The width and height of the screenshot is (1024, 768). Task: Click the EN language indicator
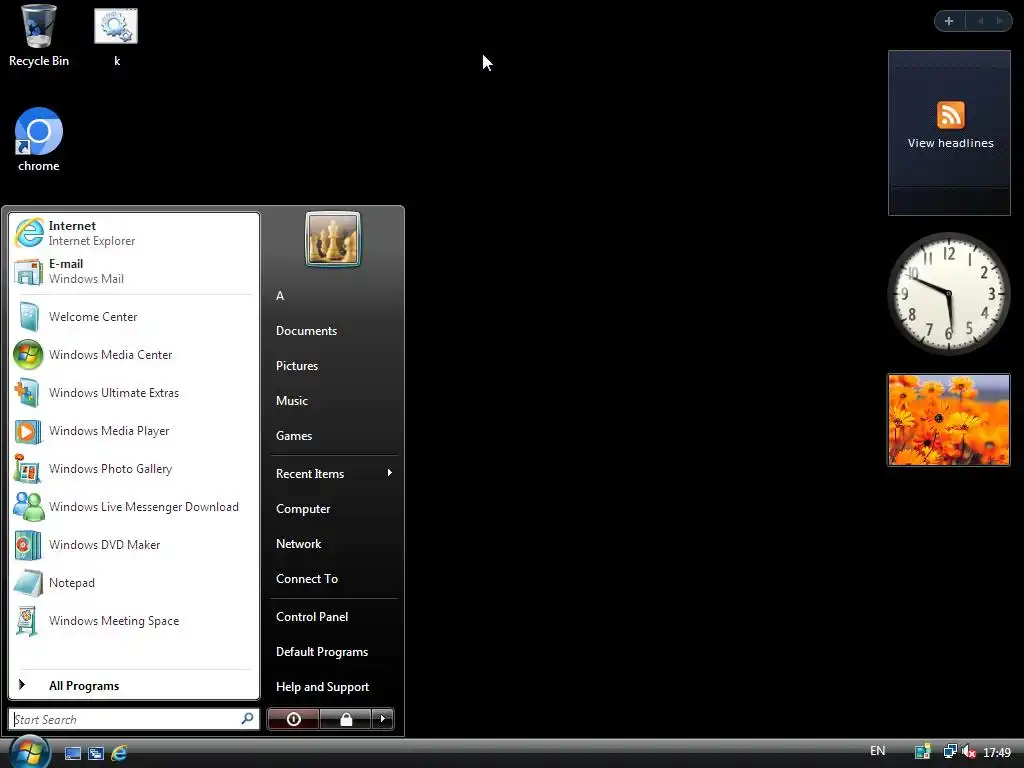(x=878, y=751)
